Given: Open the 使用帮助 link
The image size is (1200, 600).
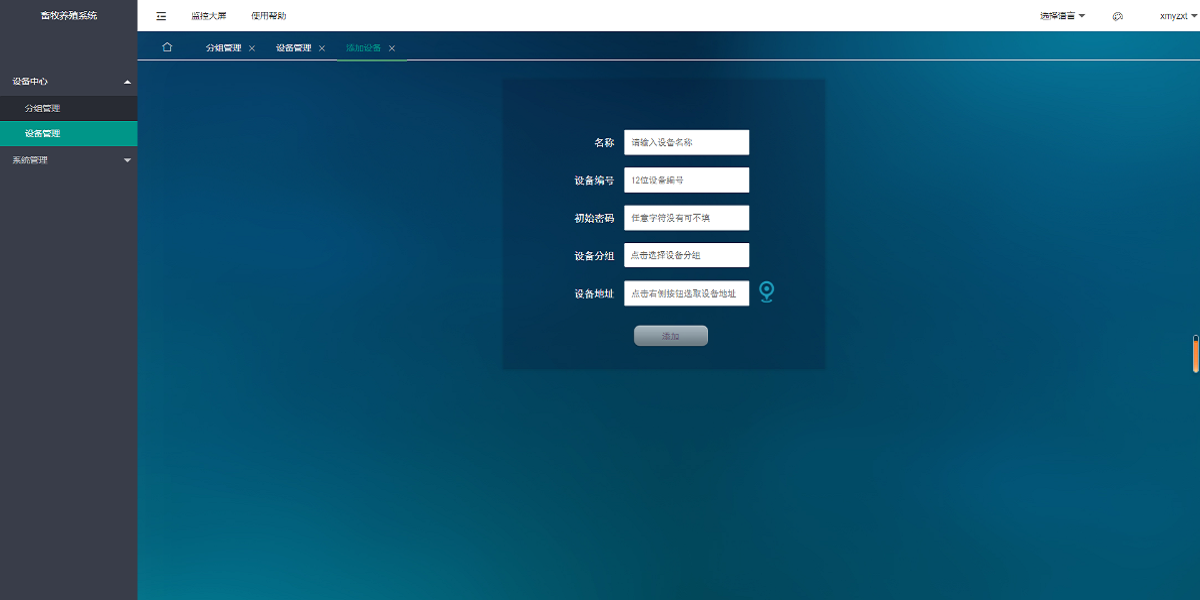Looking at the screenshot, I should (x=268, y=16).
